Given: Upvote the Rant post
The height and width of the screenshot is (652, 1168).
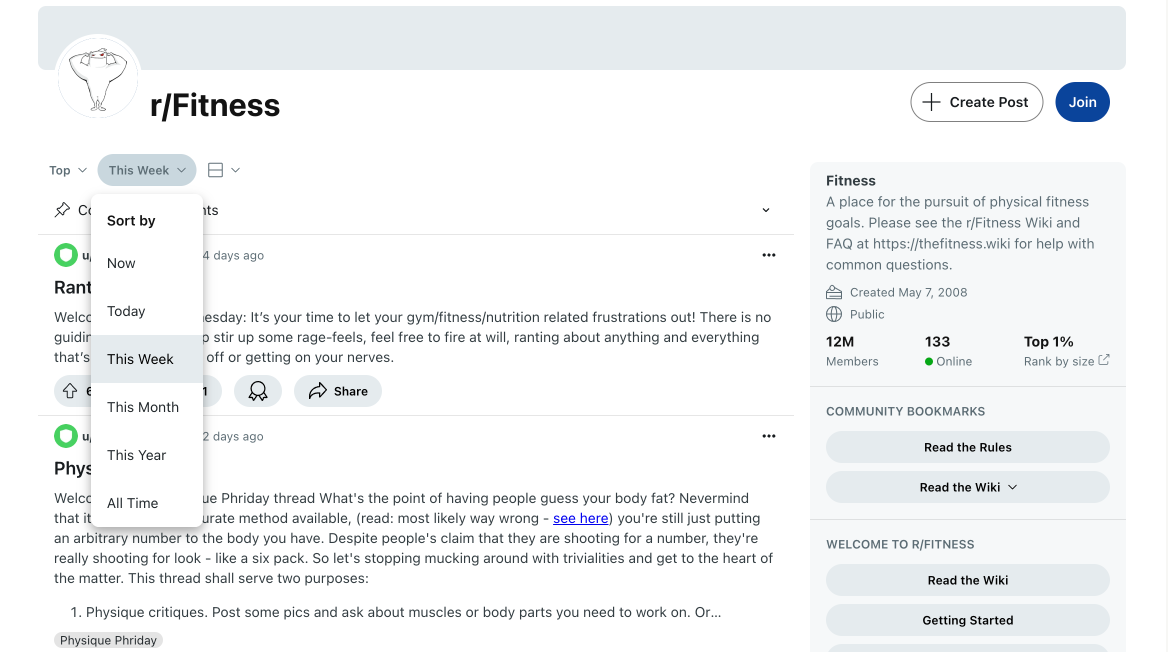Looking at the screenshot, I should [70, 390].
